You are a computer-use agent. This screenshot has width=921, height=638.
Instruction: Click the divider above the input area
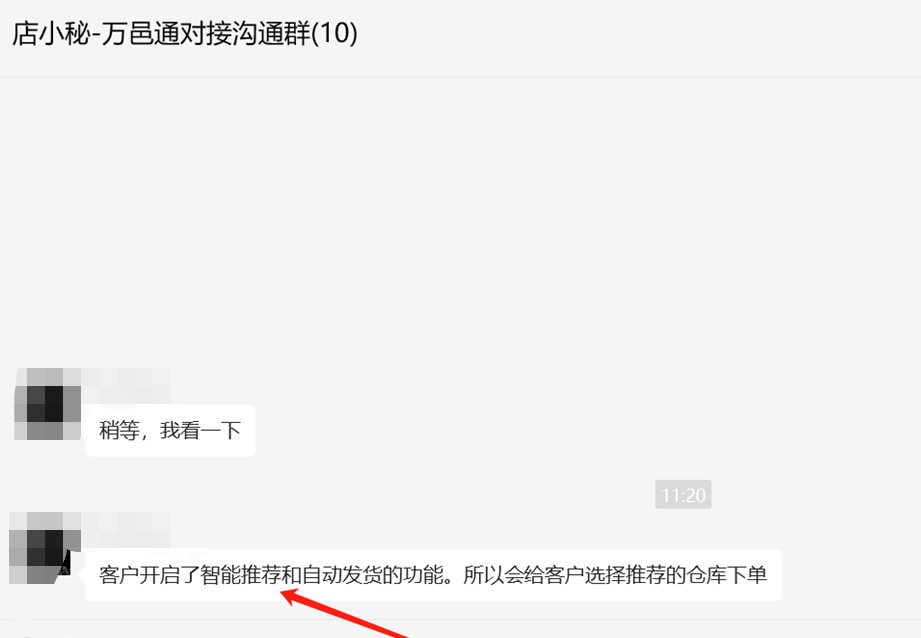click(x=460, y=619)
